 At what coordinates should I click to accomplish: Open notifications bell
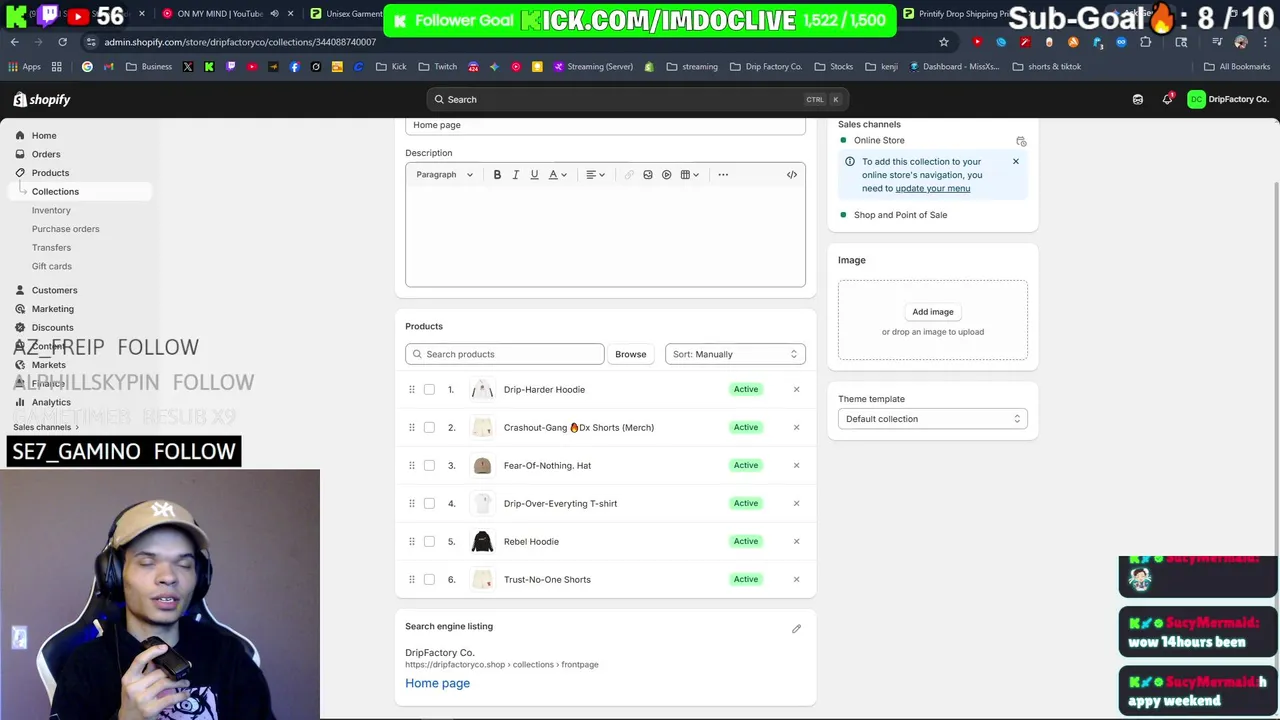coord(1167,99)
